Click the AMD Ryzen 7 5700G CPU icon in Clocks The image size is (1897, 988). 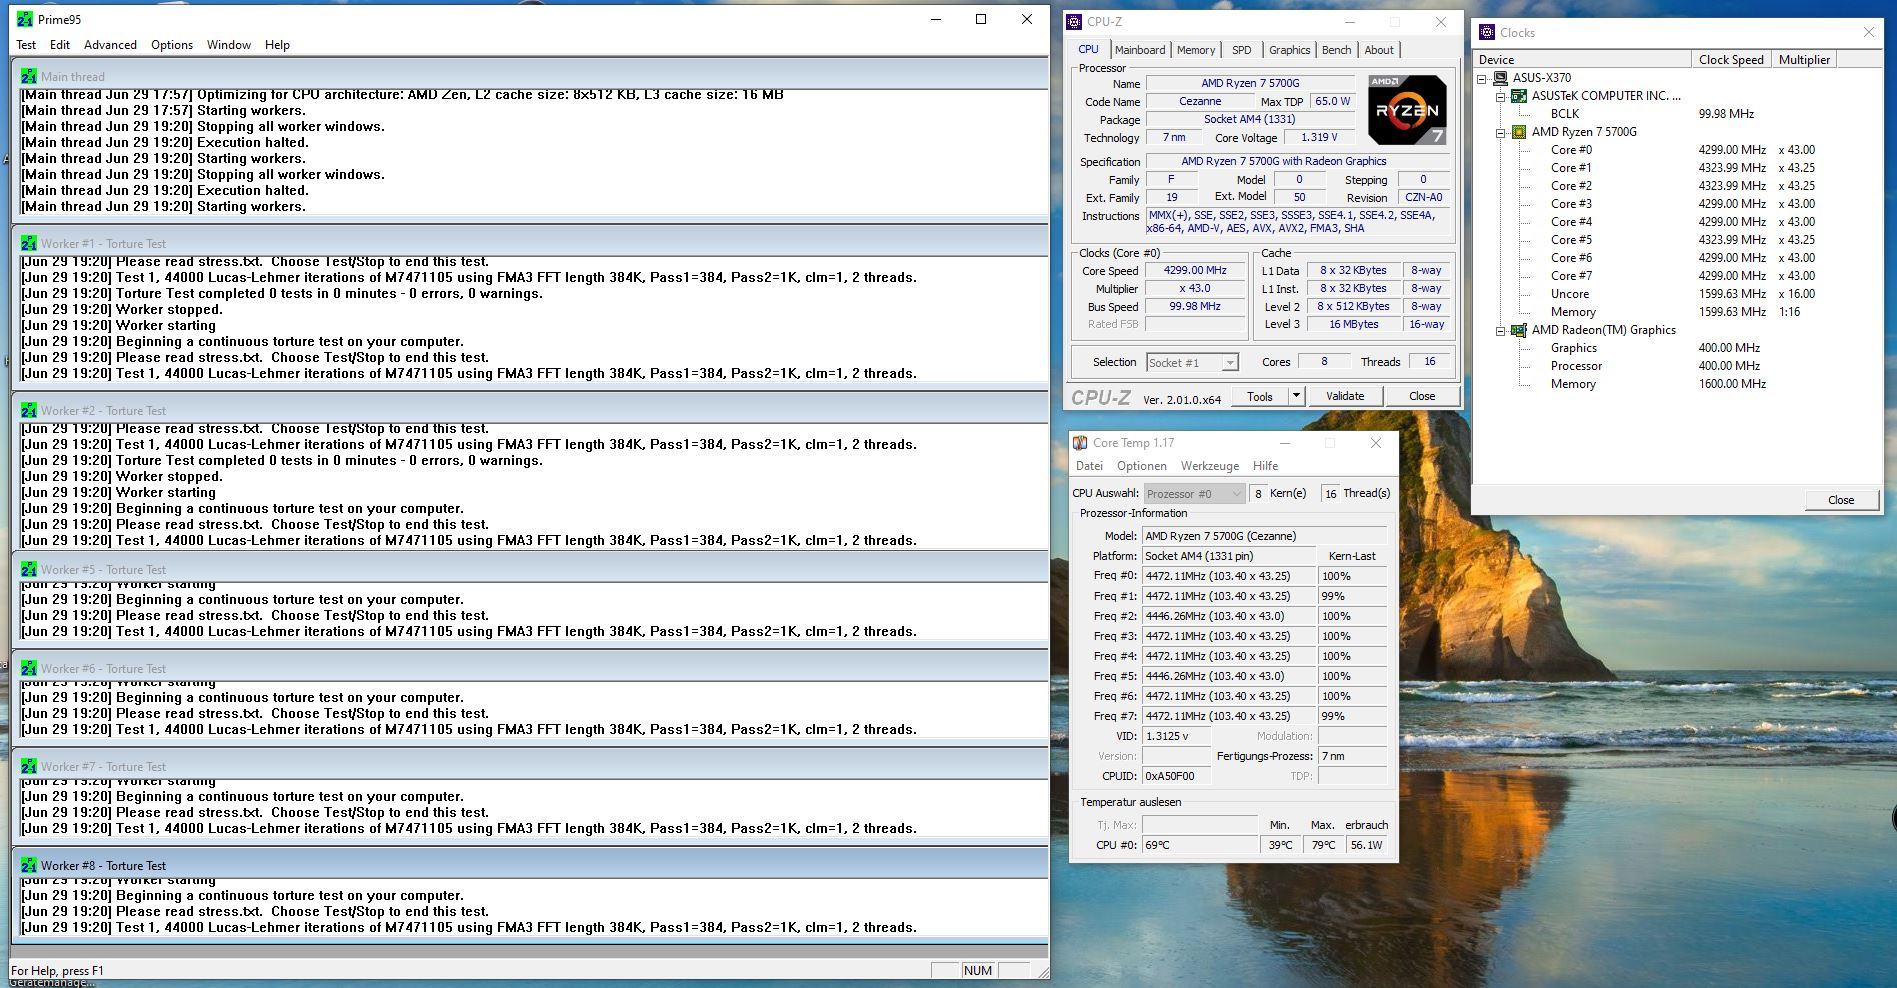pyautogui.click(x=1518, y=131)
